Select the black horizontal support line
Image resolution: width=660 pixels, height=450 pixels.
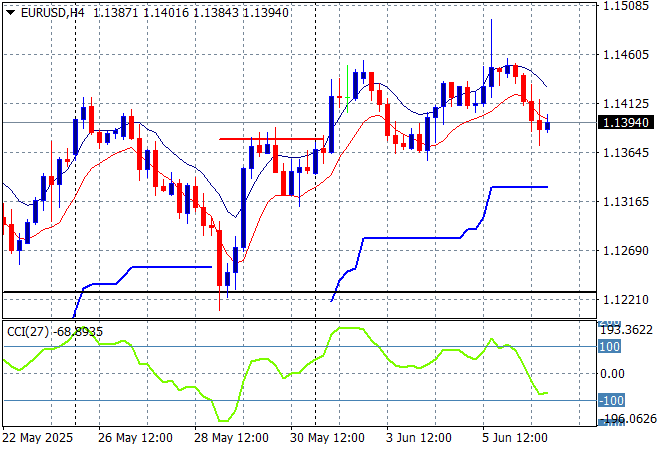[x=299, y=292]
